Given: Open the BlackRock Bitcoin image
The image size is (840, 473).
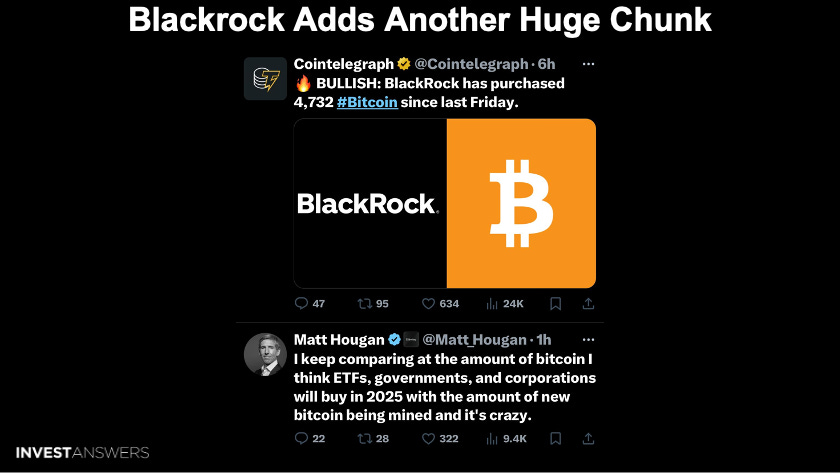Looking at the screenshot, I should click(x=445, y=204).
